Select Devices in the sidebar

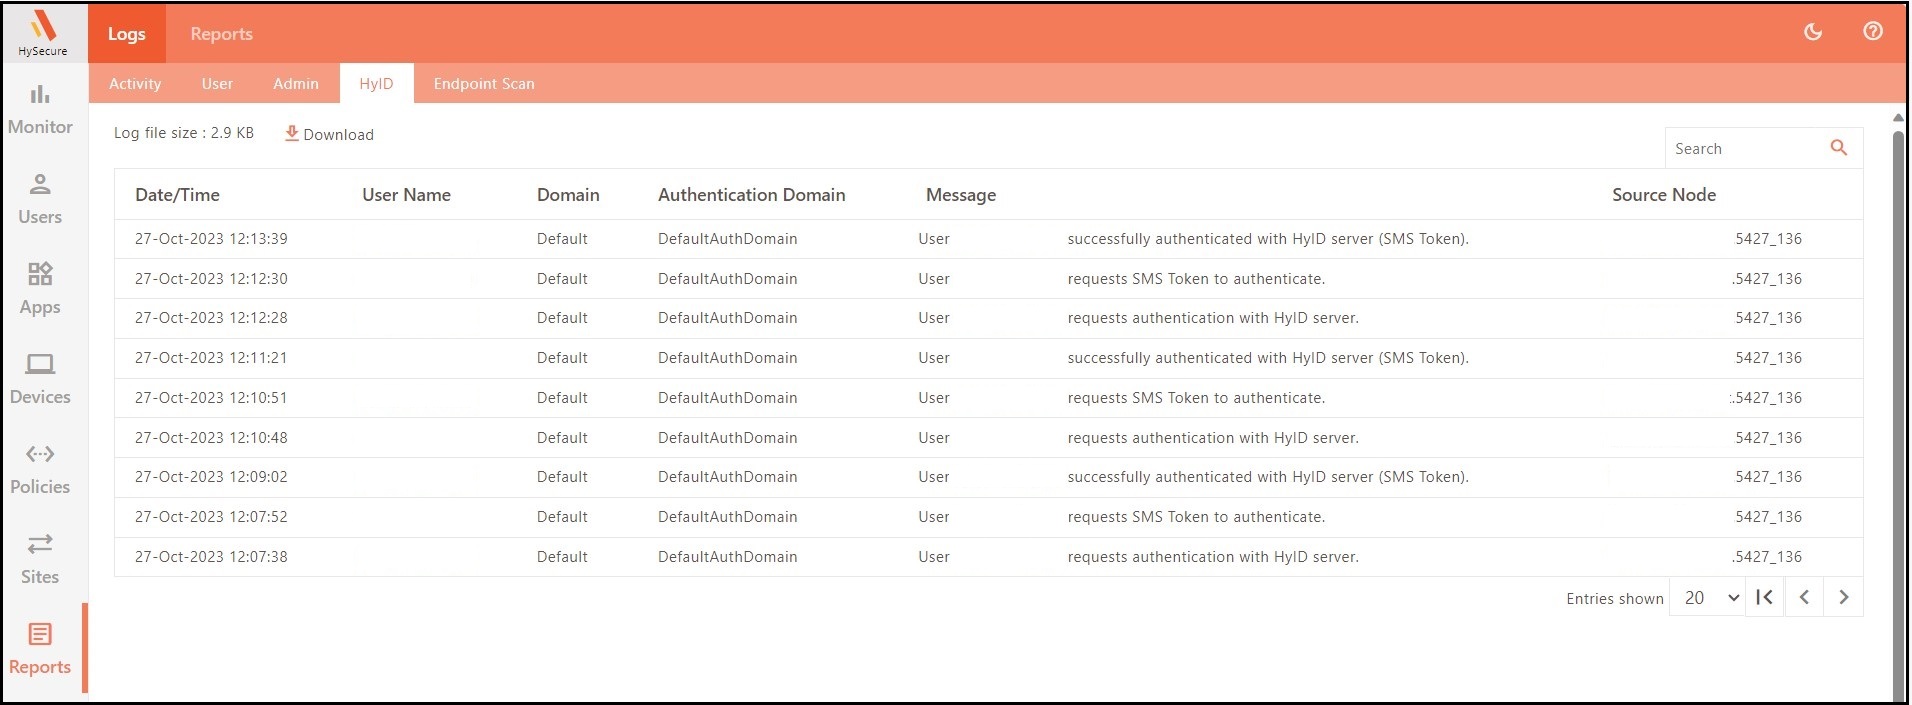(x=40, y=378)
